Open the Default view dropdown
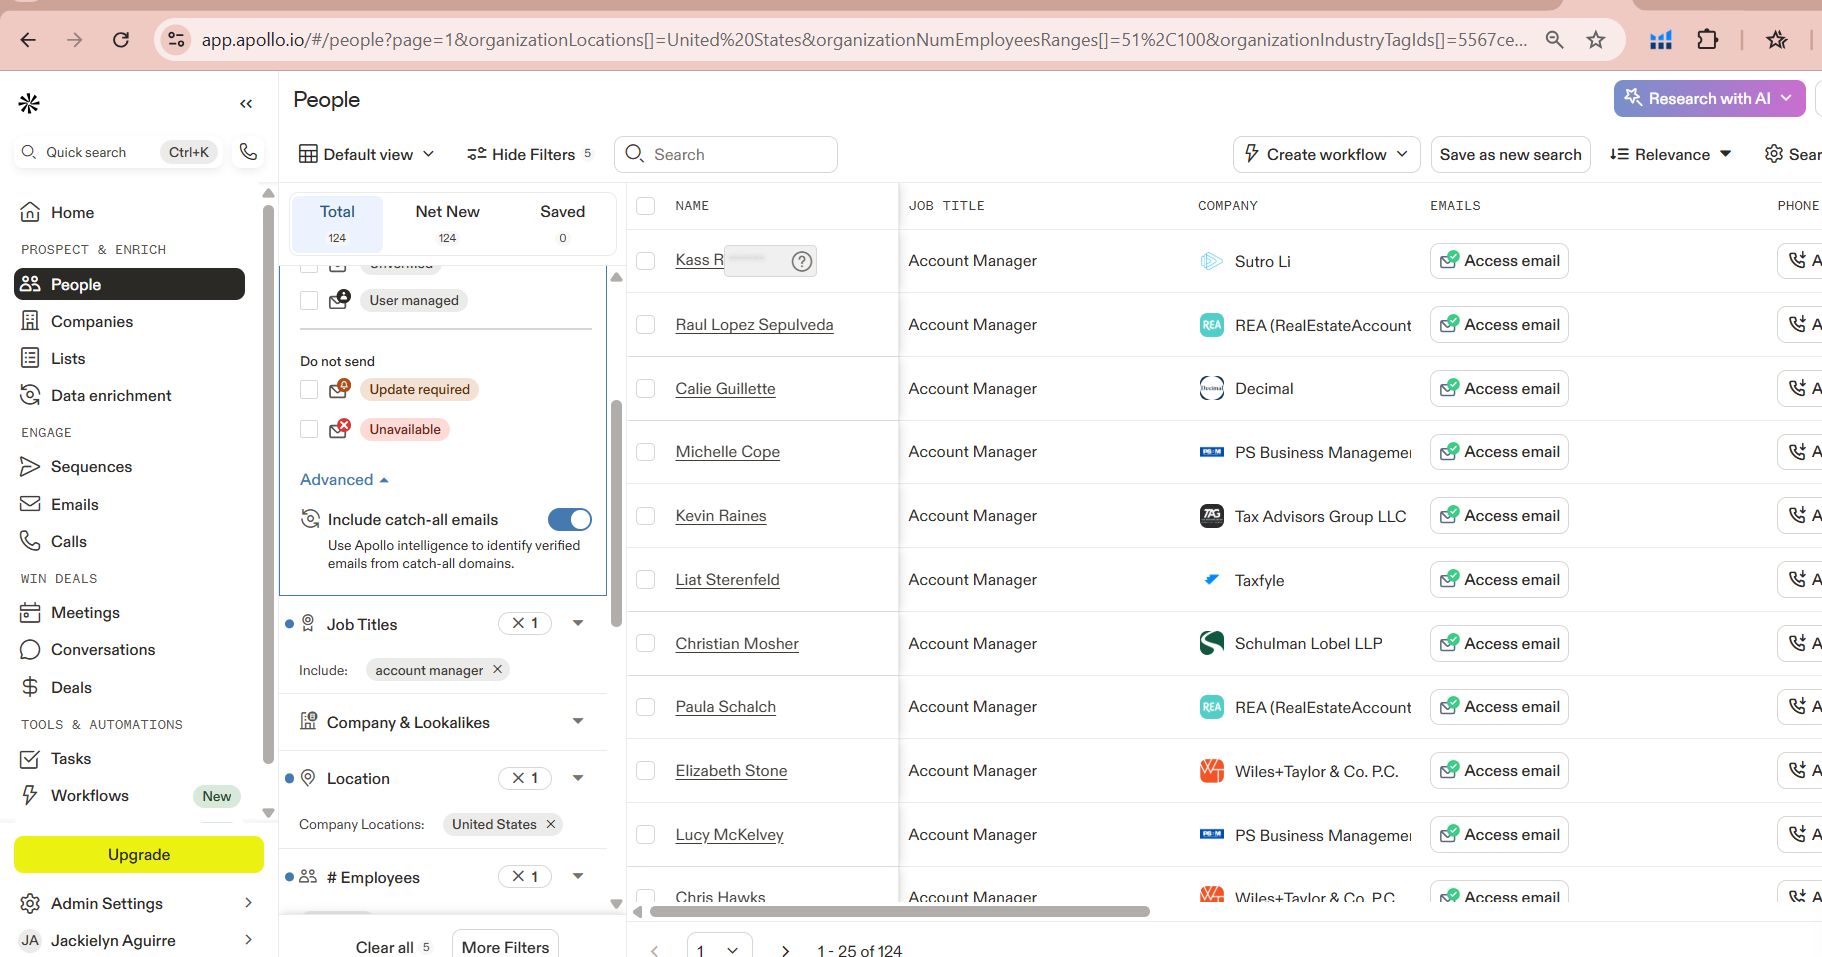1822x957 pixels. click(367, 154)
